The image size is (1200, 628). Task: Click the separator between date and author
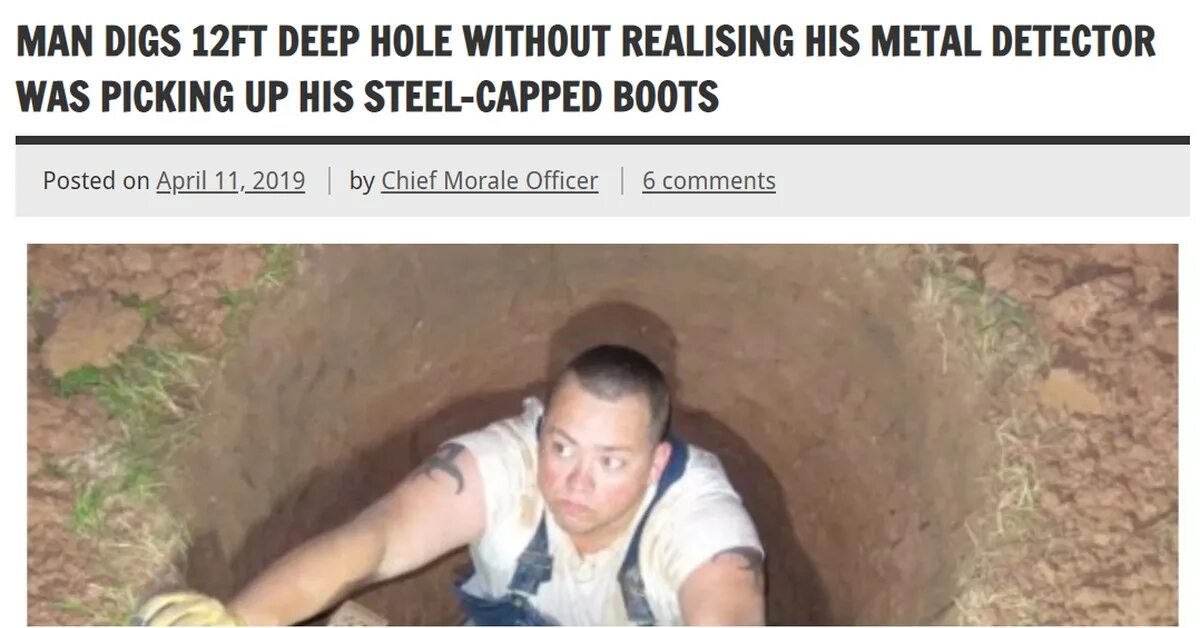point(329,181)
